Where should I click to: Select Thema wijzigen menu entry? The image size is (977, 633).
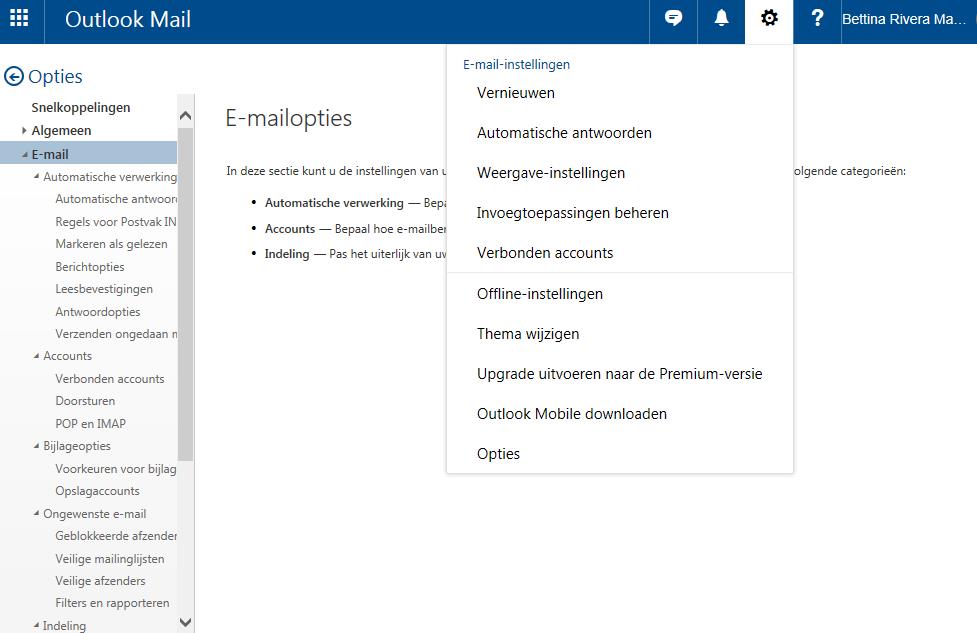pyautogui.click(x=528, y=334)
